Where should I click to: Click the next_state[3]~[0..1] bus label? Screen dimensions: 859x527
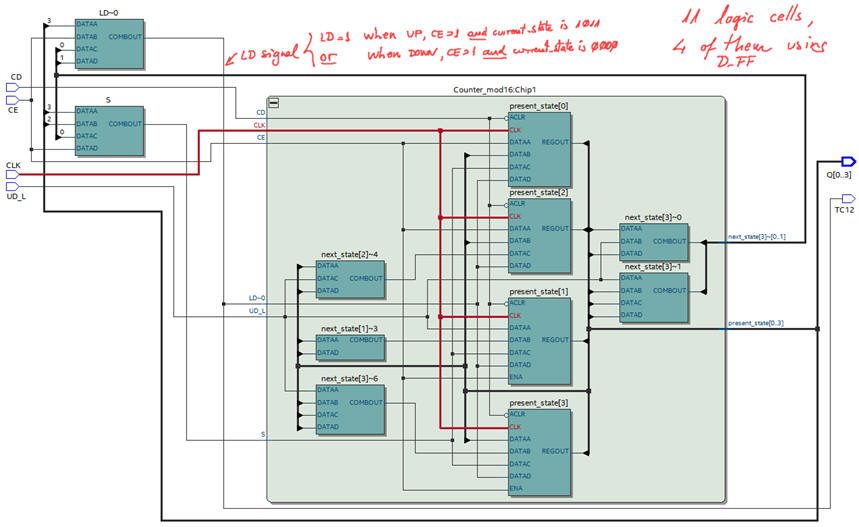point(757,237)
